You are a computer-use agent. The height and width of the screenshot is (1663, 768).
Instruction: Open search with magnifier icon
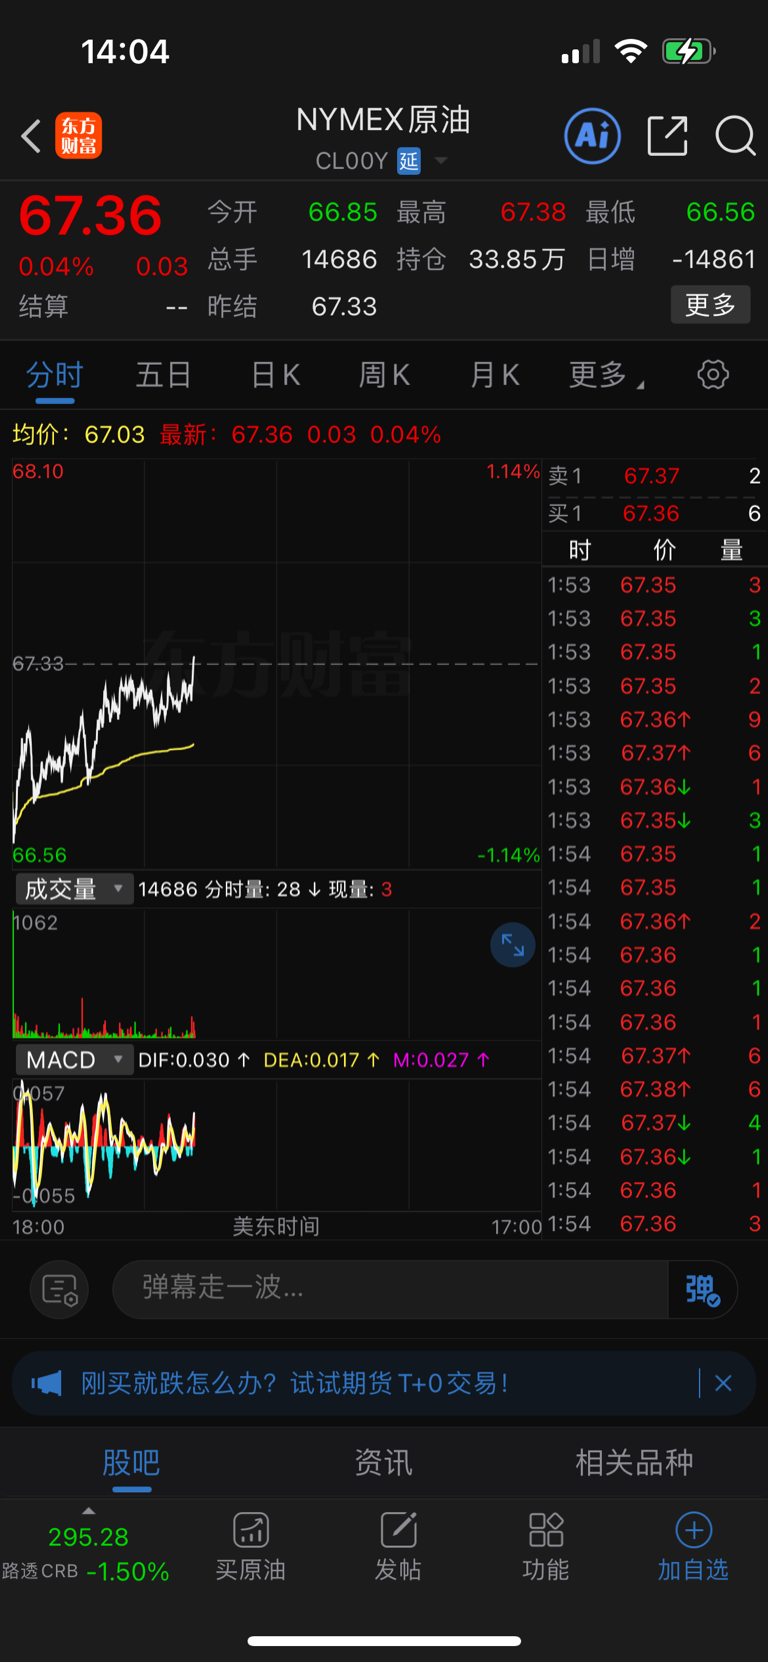735,135
